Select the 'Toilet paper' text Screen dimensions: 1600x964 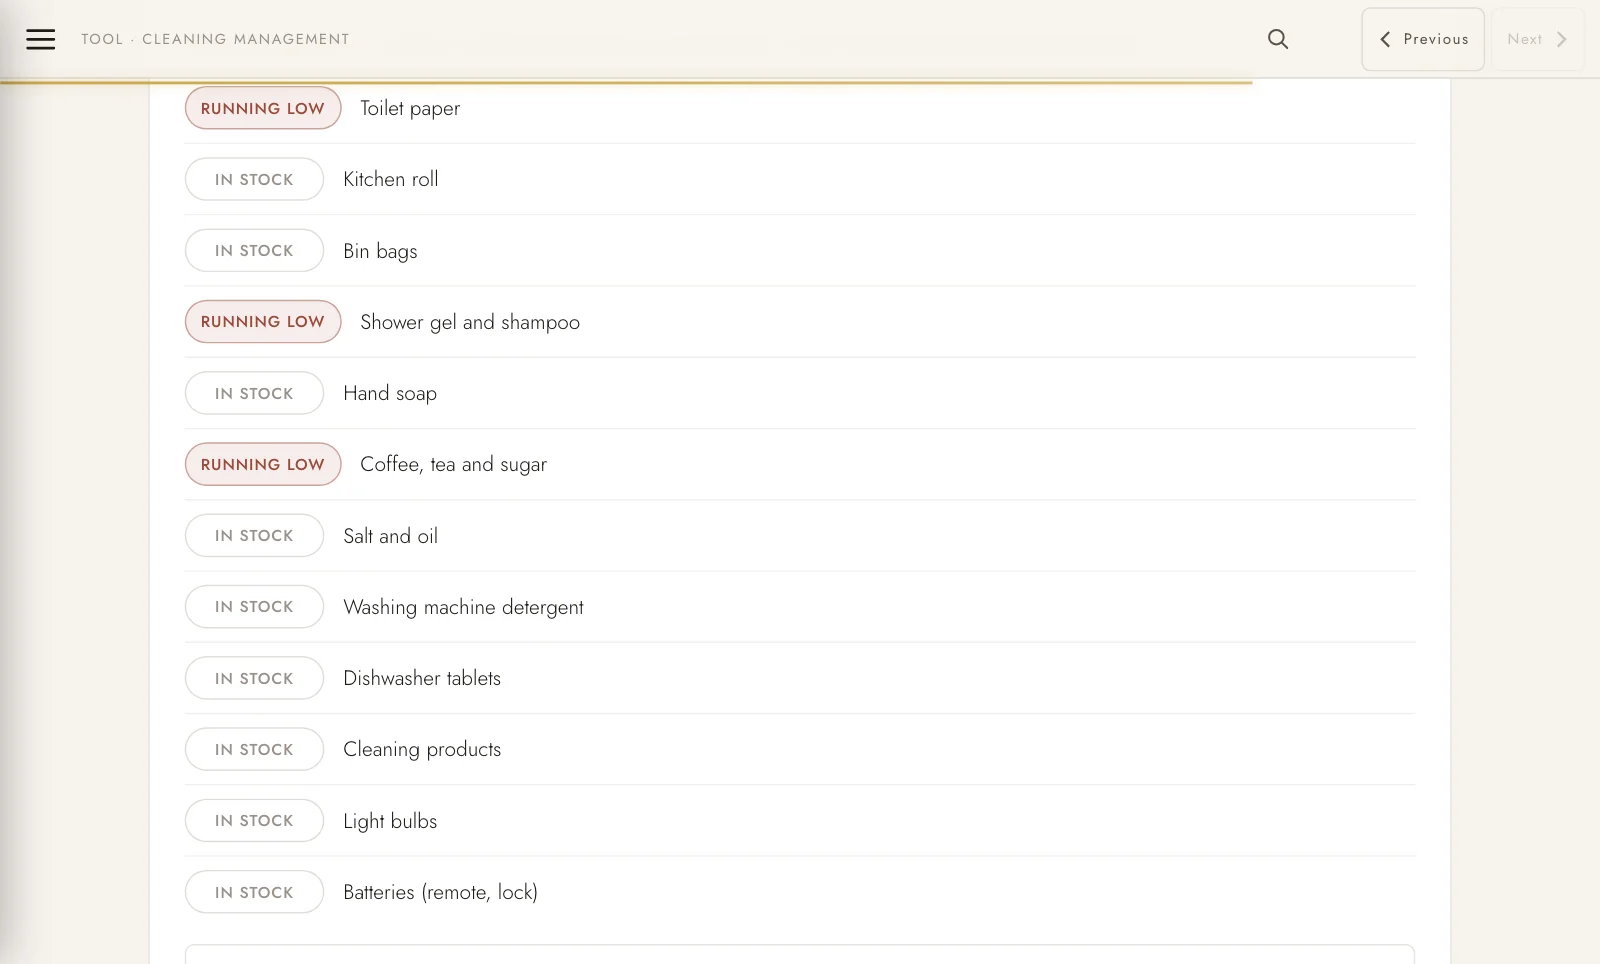410,108
